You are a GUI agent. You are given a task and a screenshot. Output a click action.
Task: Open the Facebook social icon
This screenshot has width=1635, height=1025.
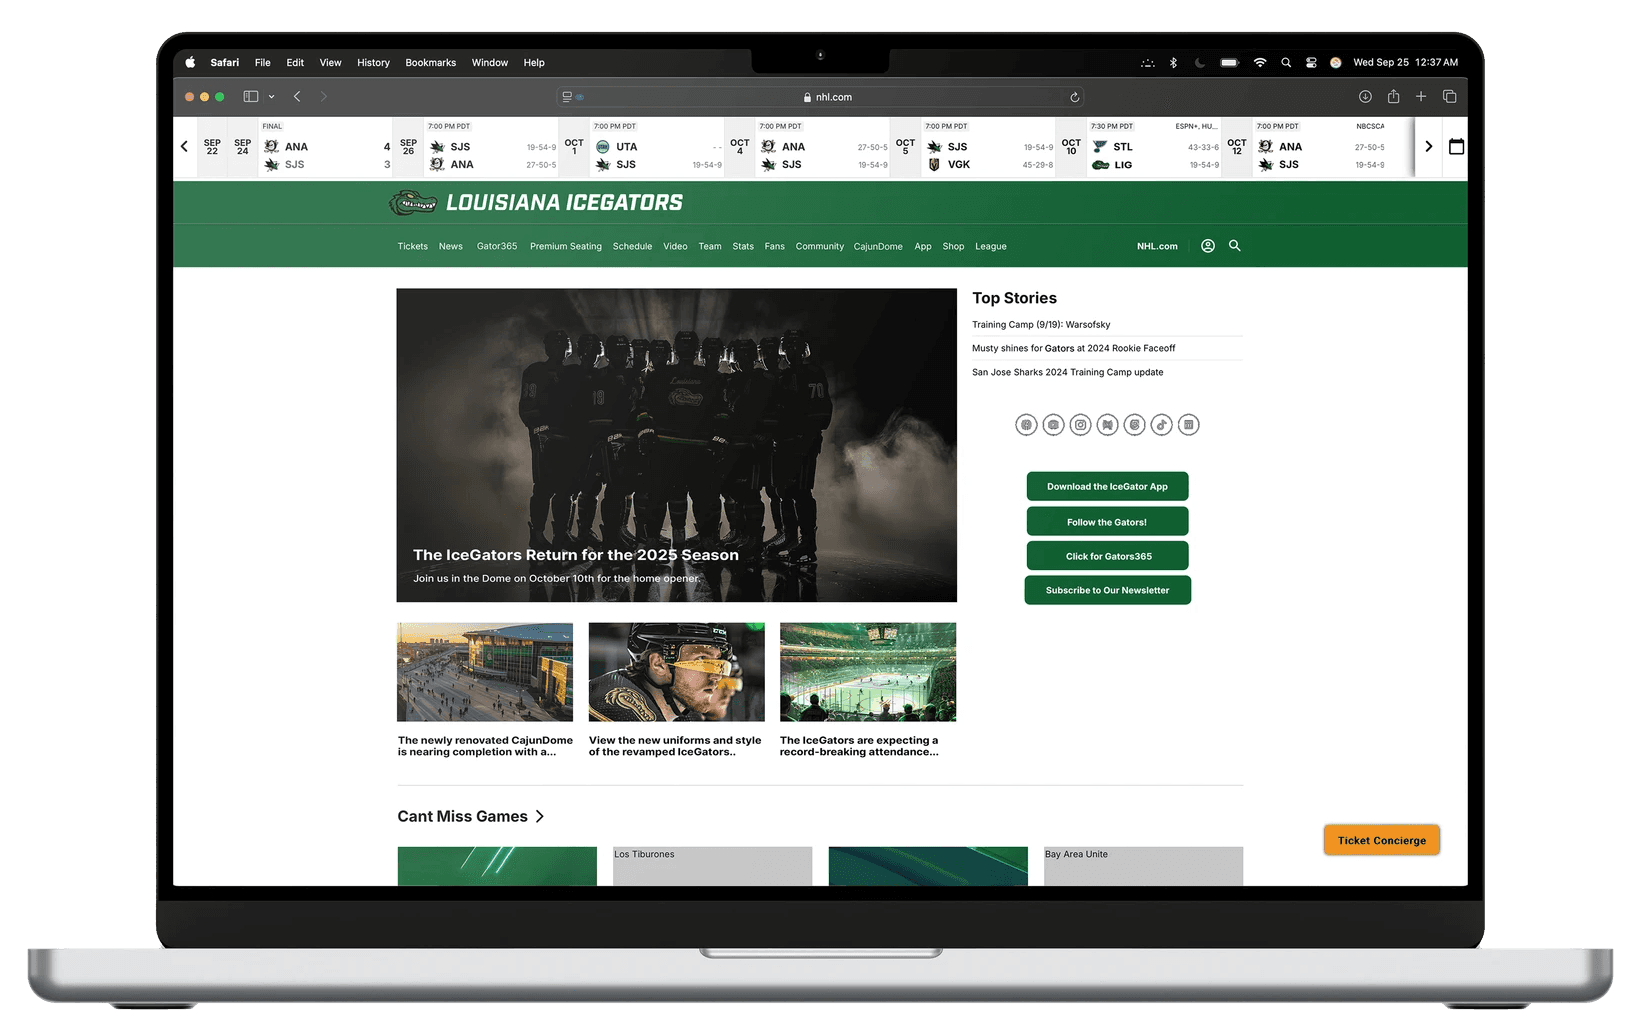click(x=1026, y=425)
